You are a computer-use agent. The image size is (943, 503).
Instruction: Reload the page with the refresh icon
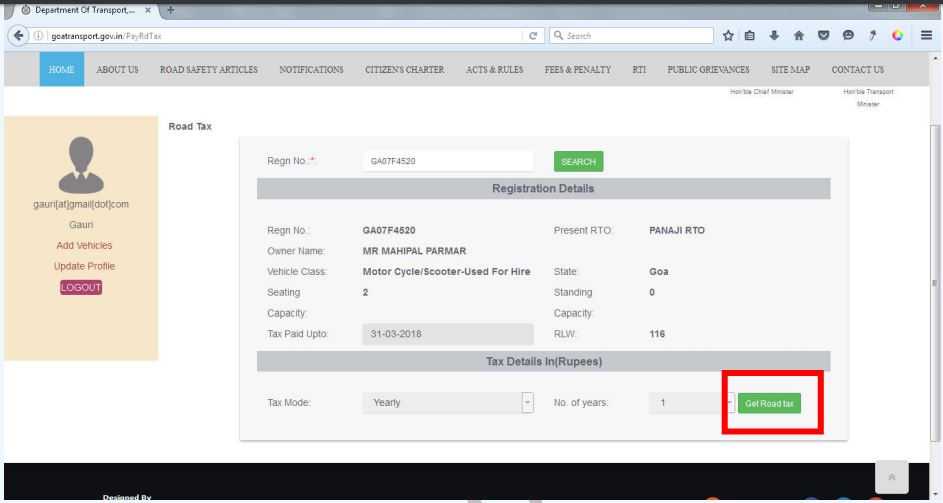coord(533,35)
